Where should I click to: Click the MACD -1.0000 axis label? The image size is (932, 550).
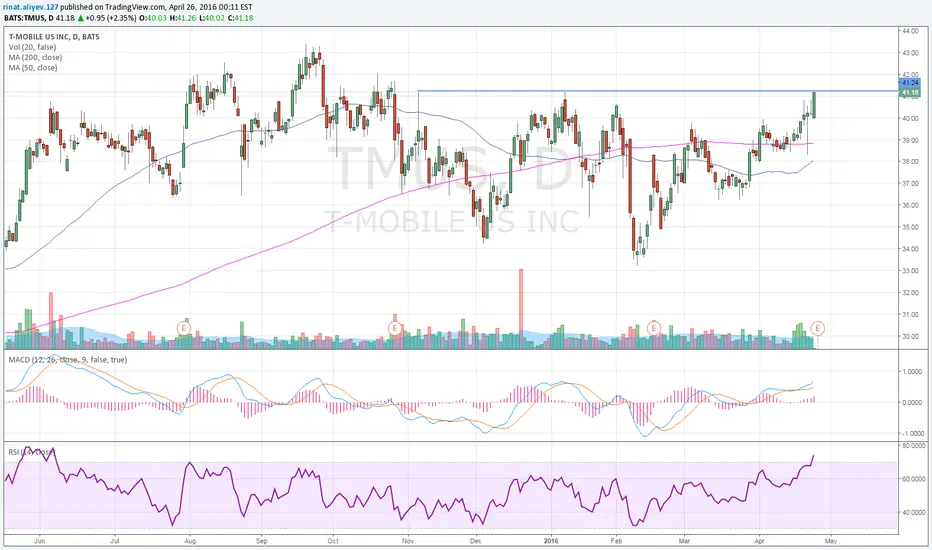pos(911,434)
